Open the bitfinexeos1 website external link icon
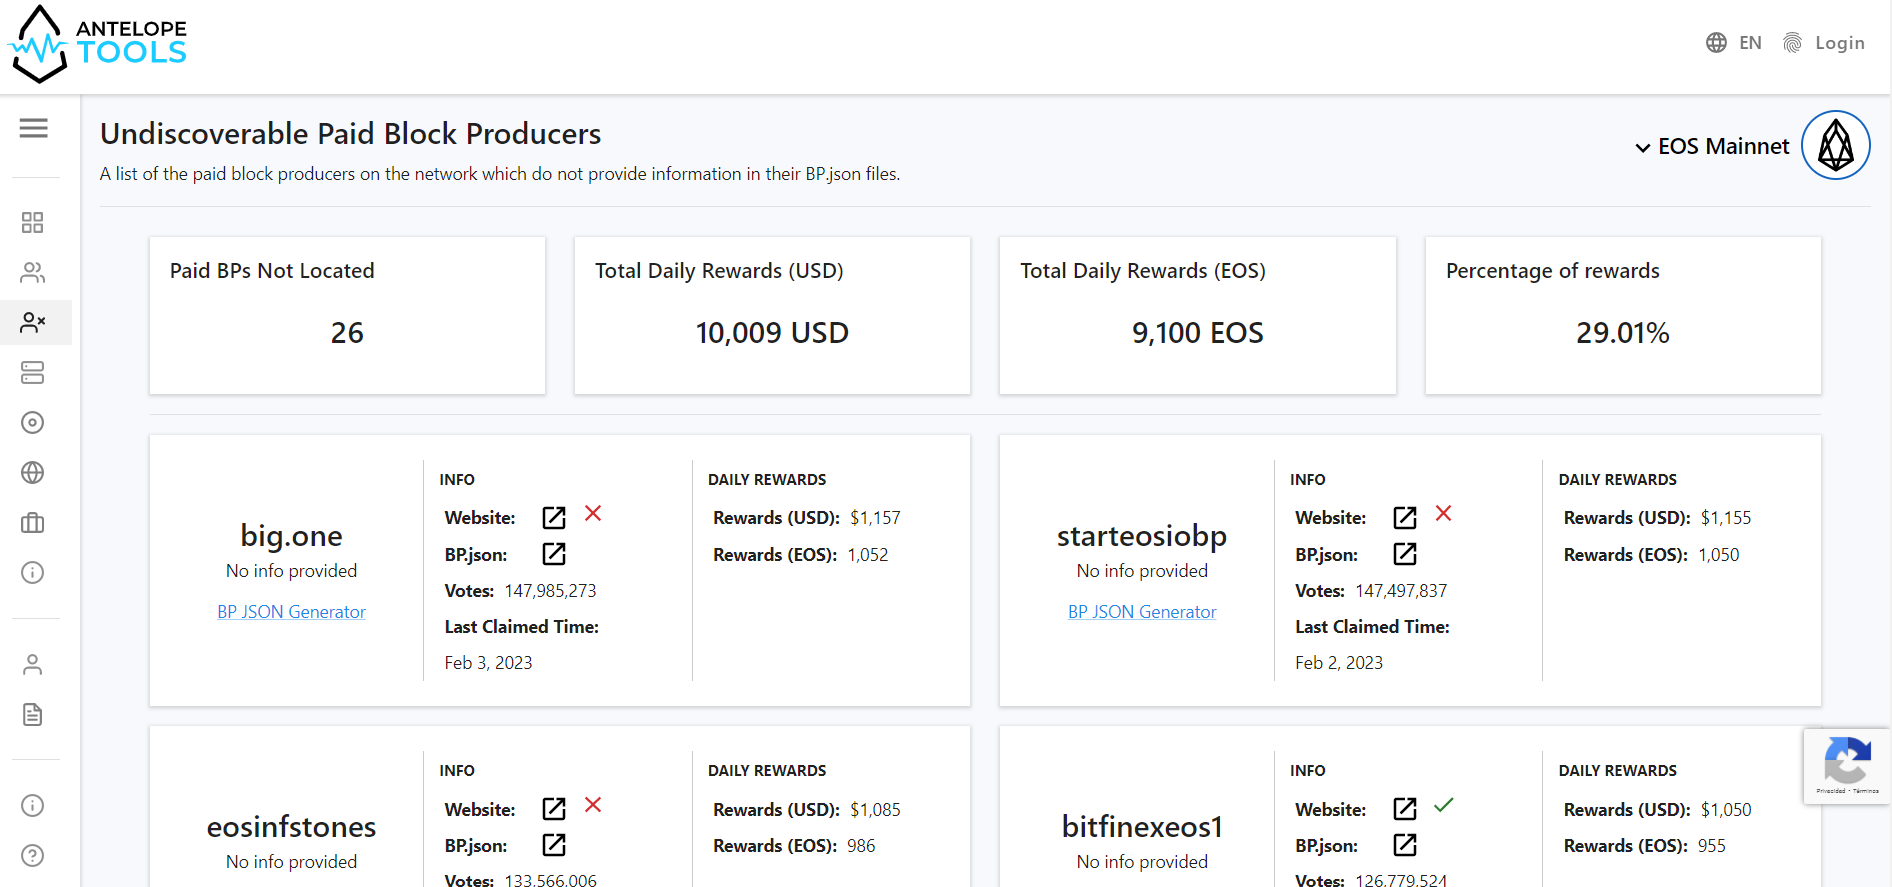Image resolution: width=1892 pixels, height=887 pixels. click(1405, 808)
